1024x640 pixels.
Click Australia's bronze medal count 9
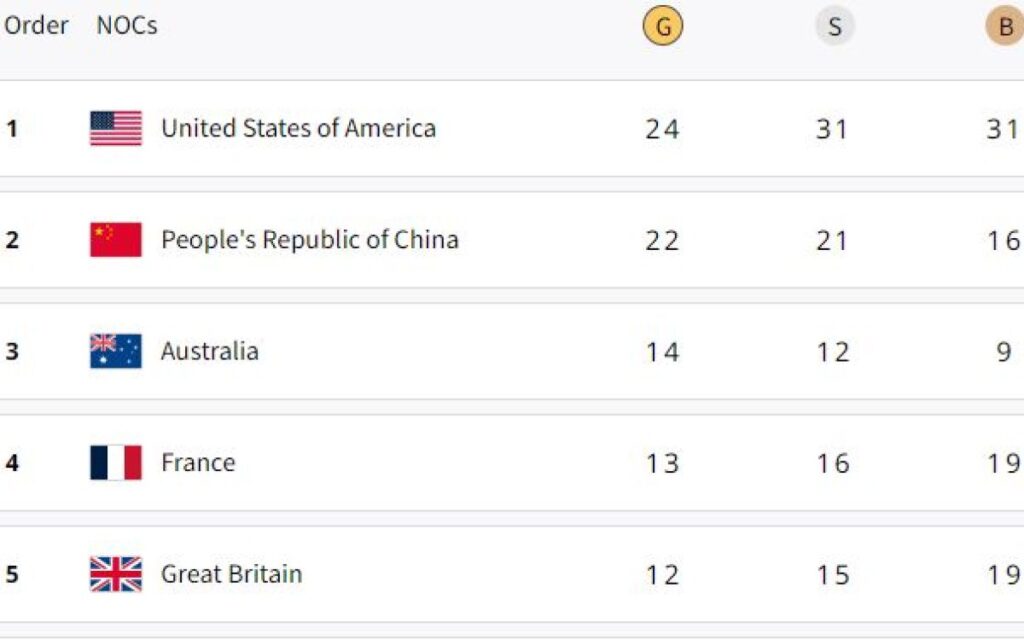[x=1004, y=352]
